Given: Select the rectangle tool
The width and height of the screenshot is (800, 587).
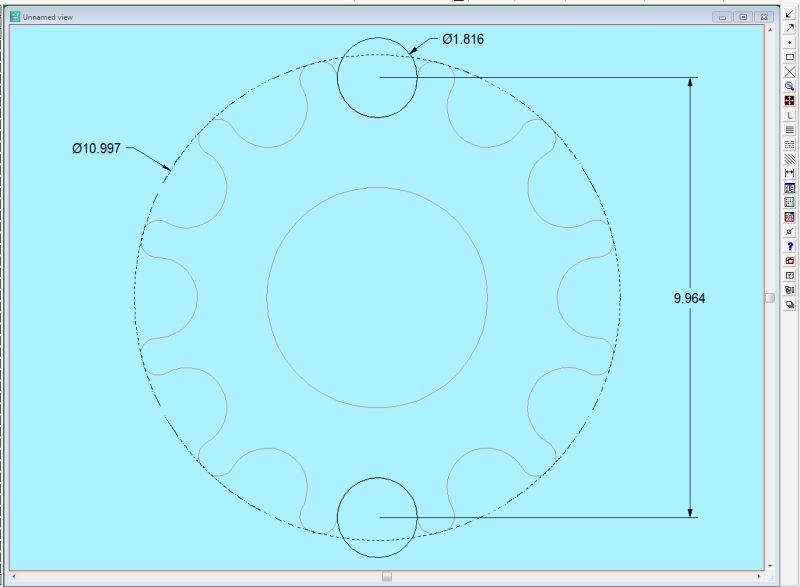Looking at the screenshot, I should pyautogui.click(x=790, y=57).
